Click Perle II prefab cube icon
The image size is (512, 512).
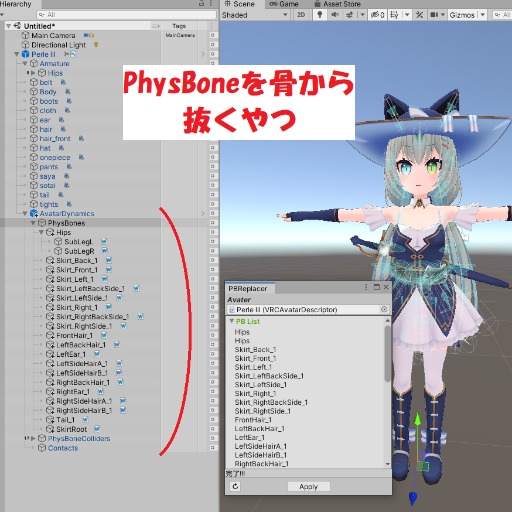click(25, 54)
